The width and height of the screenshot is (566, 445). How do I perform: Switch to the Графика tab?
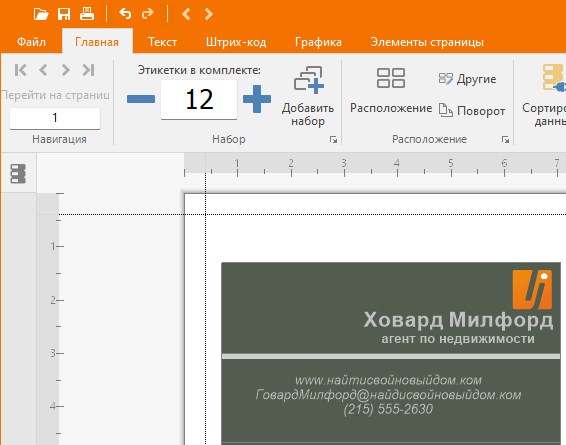[318, 42]
